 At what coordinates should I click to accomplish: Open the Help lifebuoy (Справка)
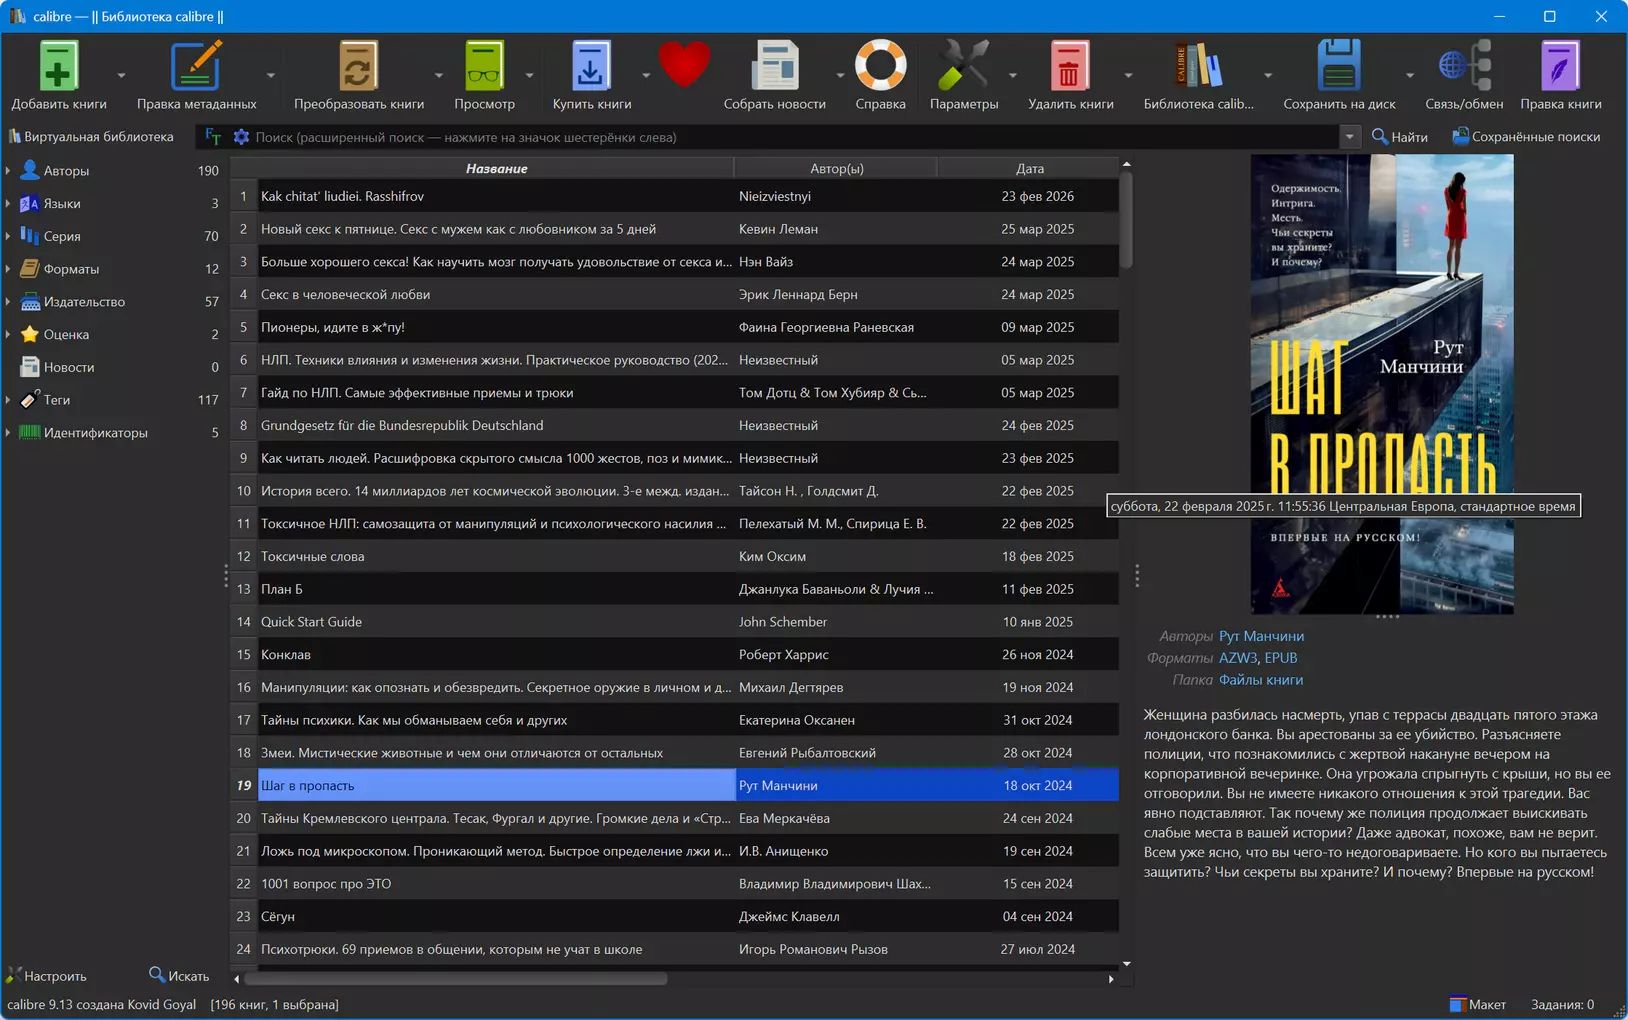880,66
